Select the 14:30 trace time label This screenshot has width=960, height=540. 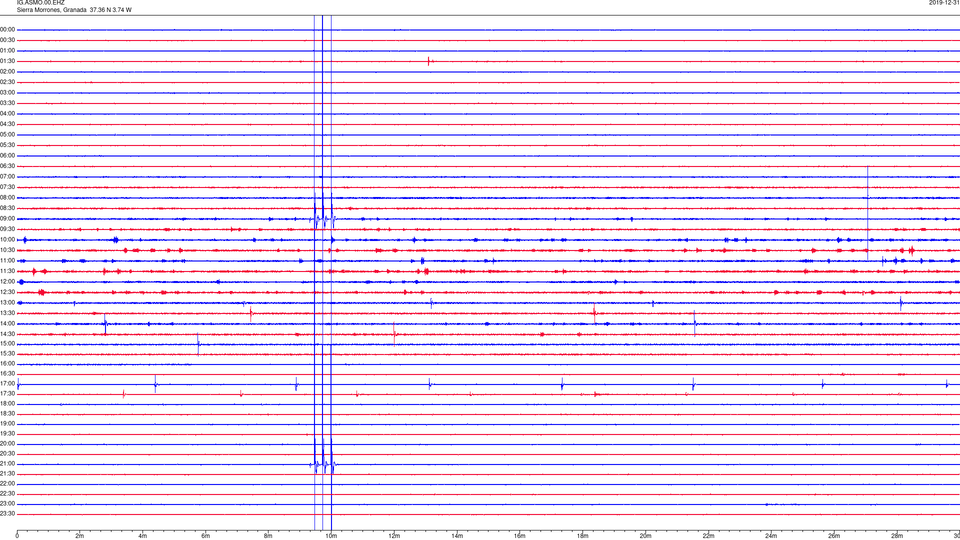click(x=7, y=334)
